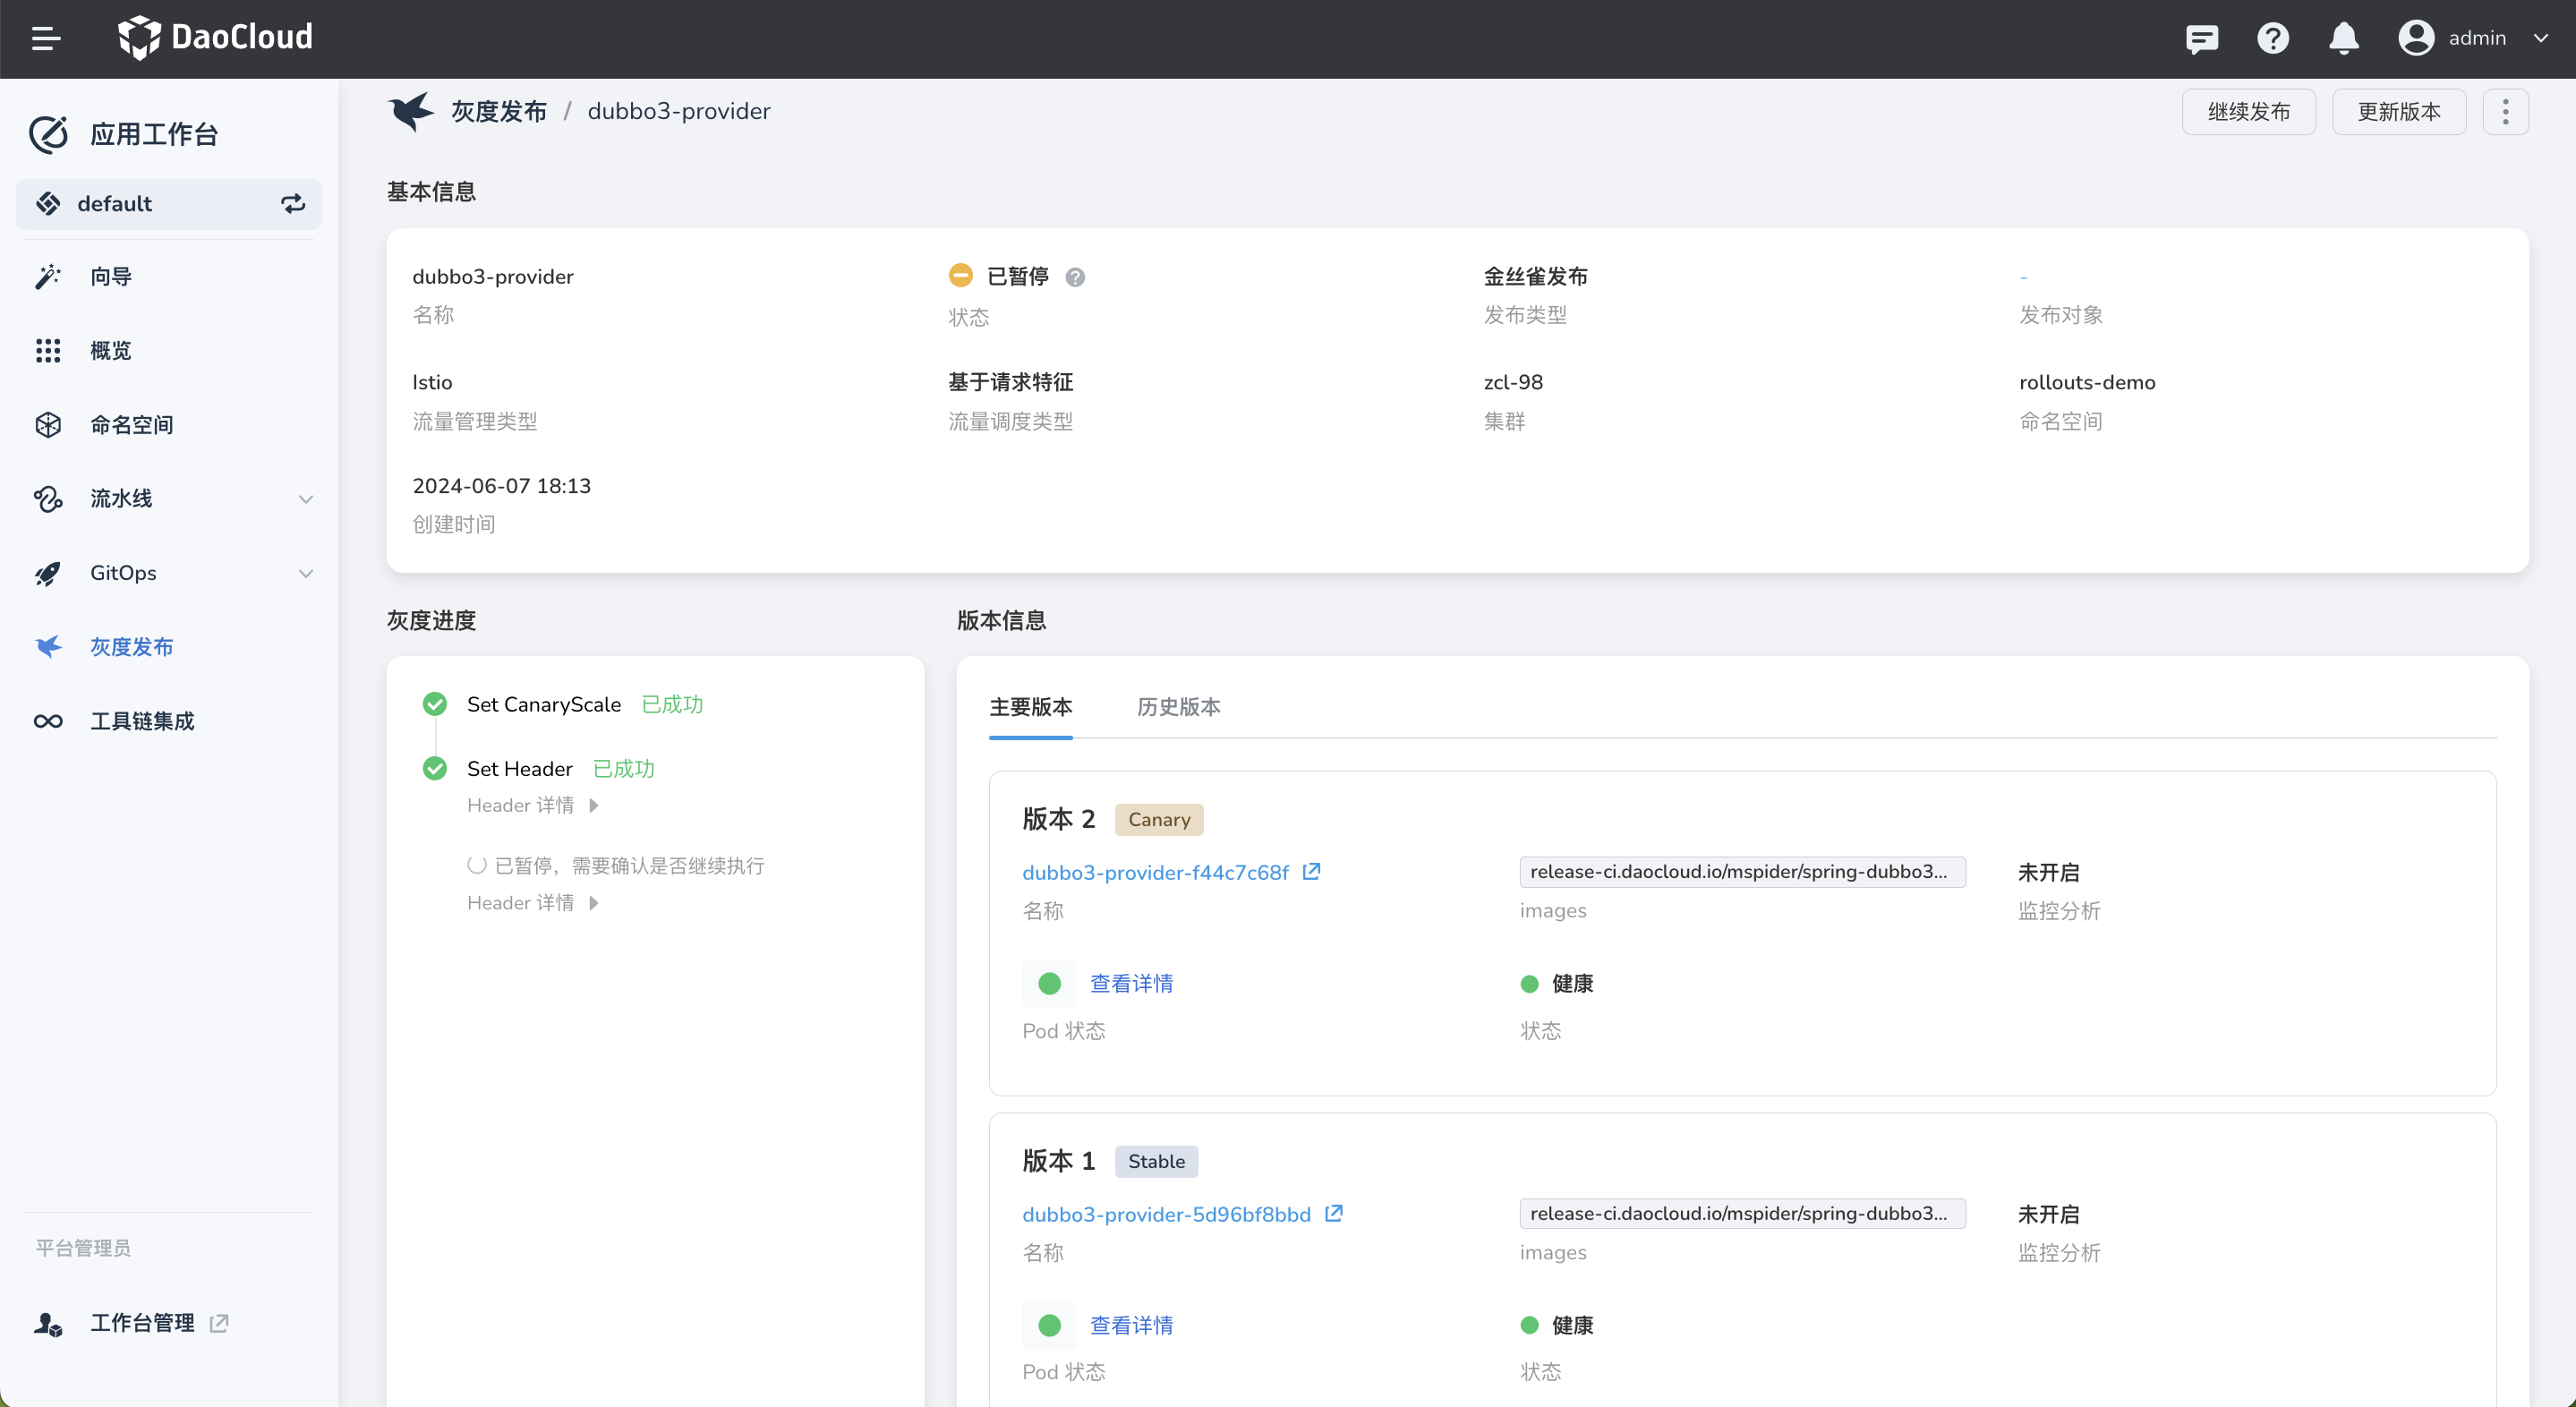Image resolution: width=2576 pixels, height=1407 pixels.
Task: Click the help question mark icon
Action: 2272,38
